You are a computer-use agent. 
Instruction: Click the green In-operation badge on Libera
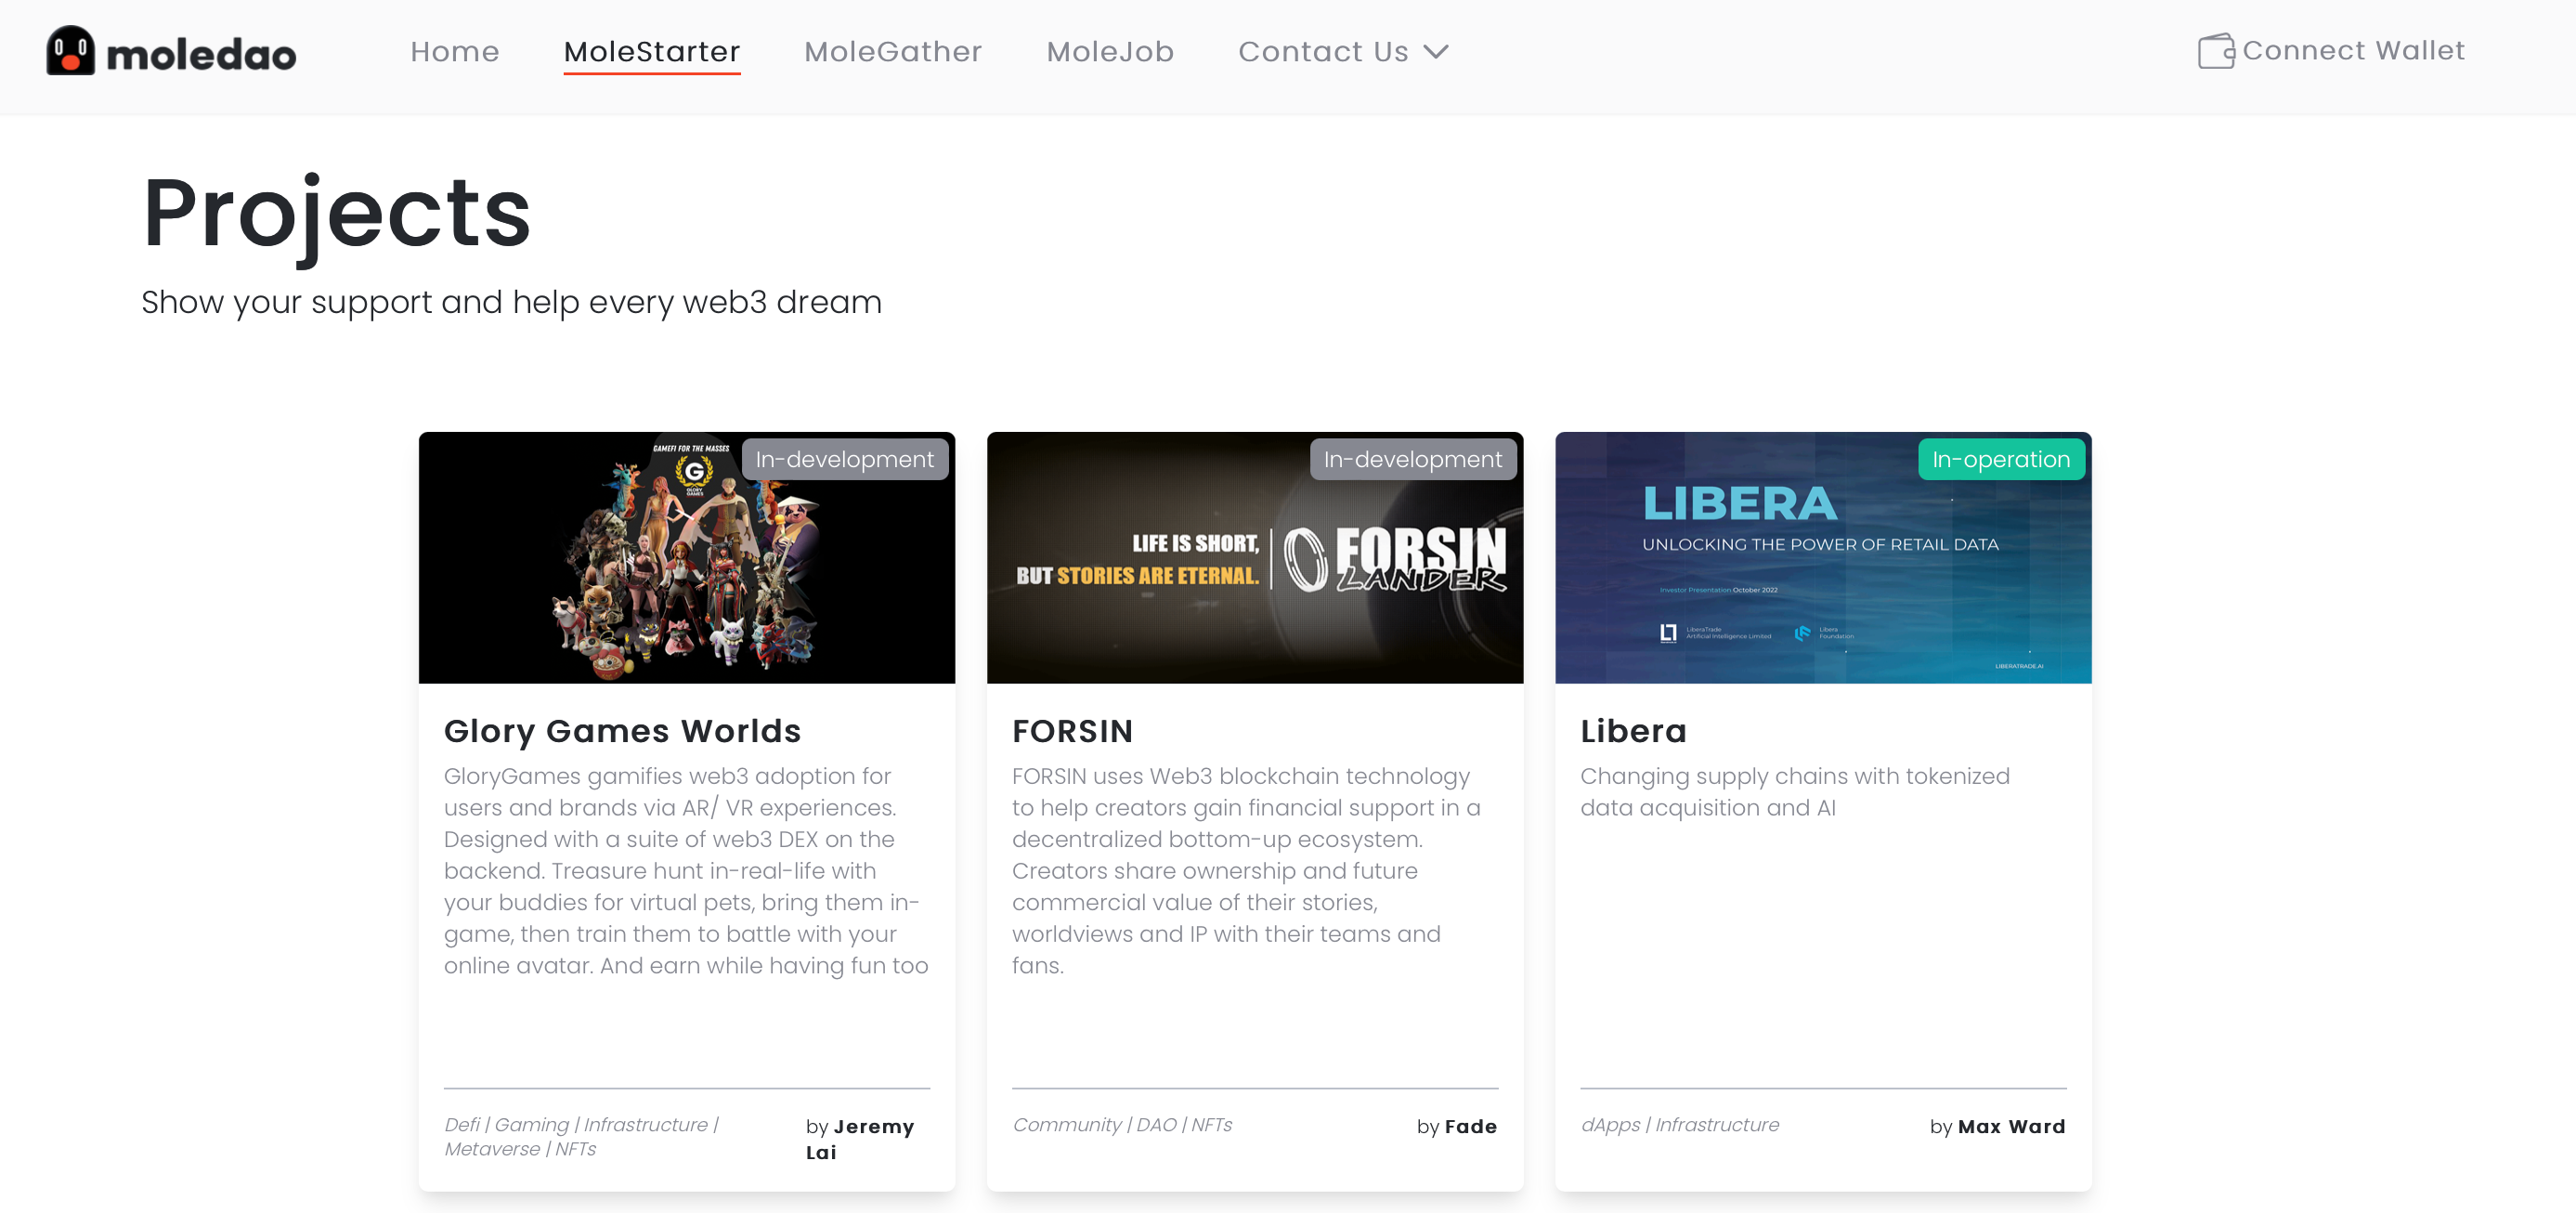(2001, 459)
